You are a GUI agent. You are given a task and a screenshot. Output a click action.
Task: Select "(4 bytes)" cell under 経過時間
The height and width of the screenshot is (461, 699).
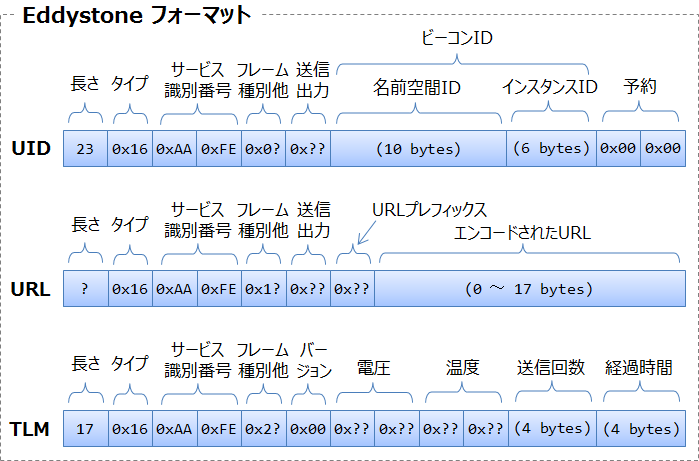[641, 428]
